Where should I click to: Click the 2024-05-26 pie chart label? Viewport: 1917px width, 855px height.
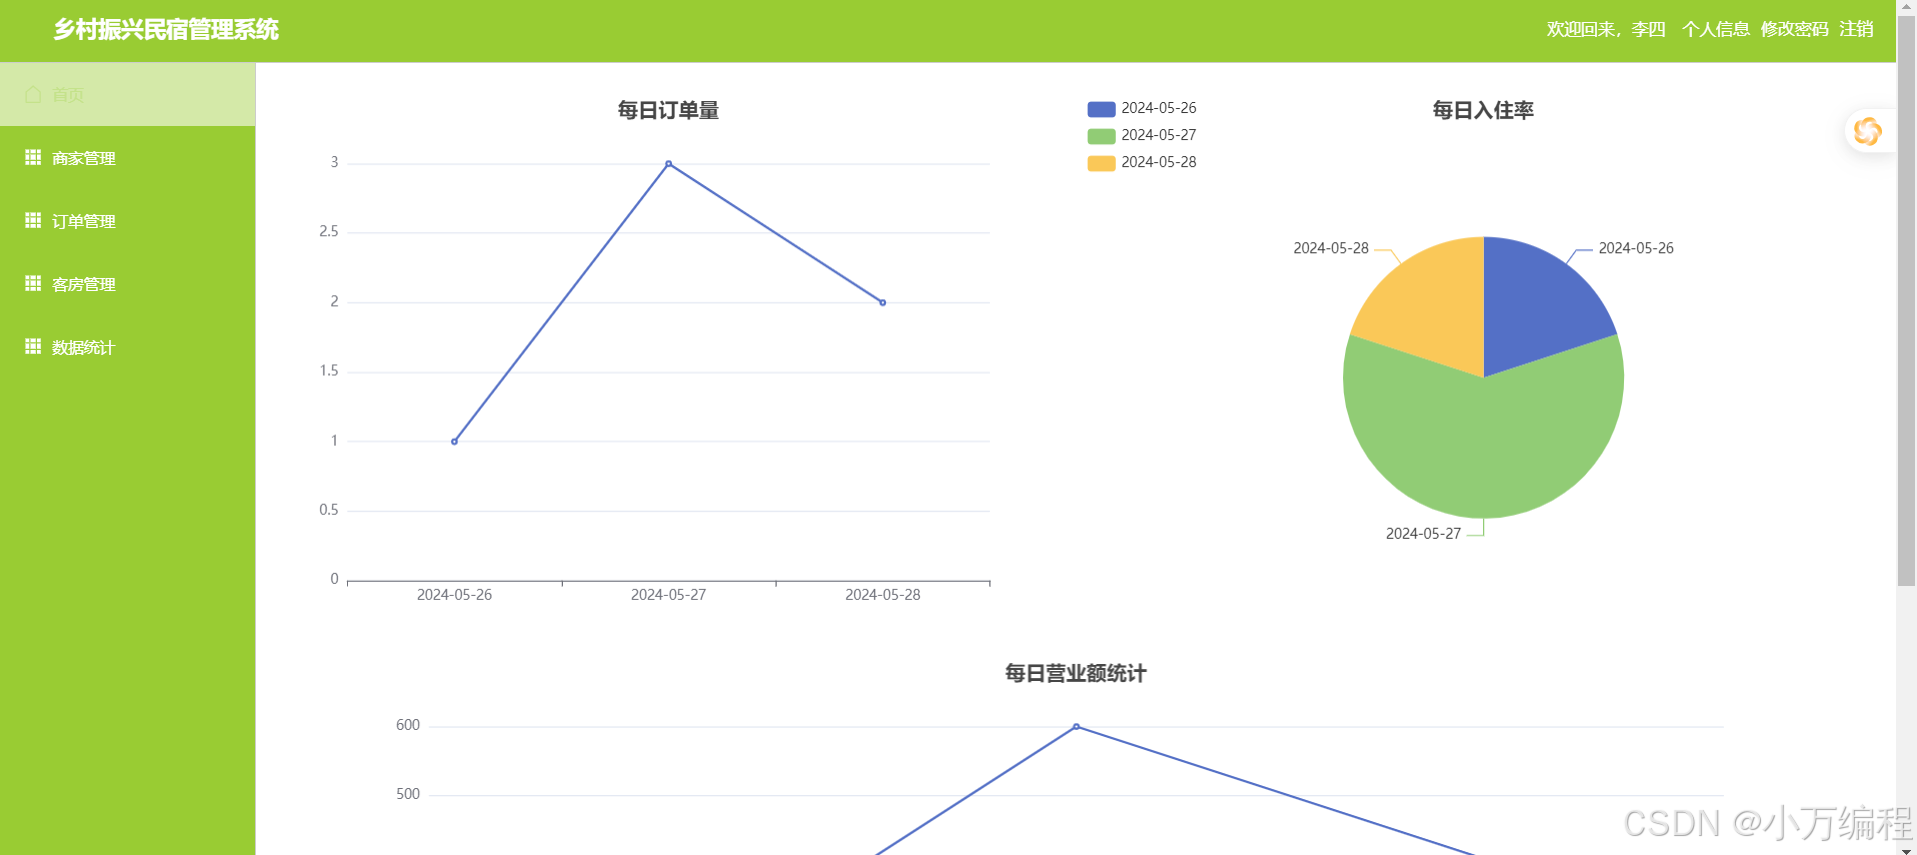[x=1636, y=248]
